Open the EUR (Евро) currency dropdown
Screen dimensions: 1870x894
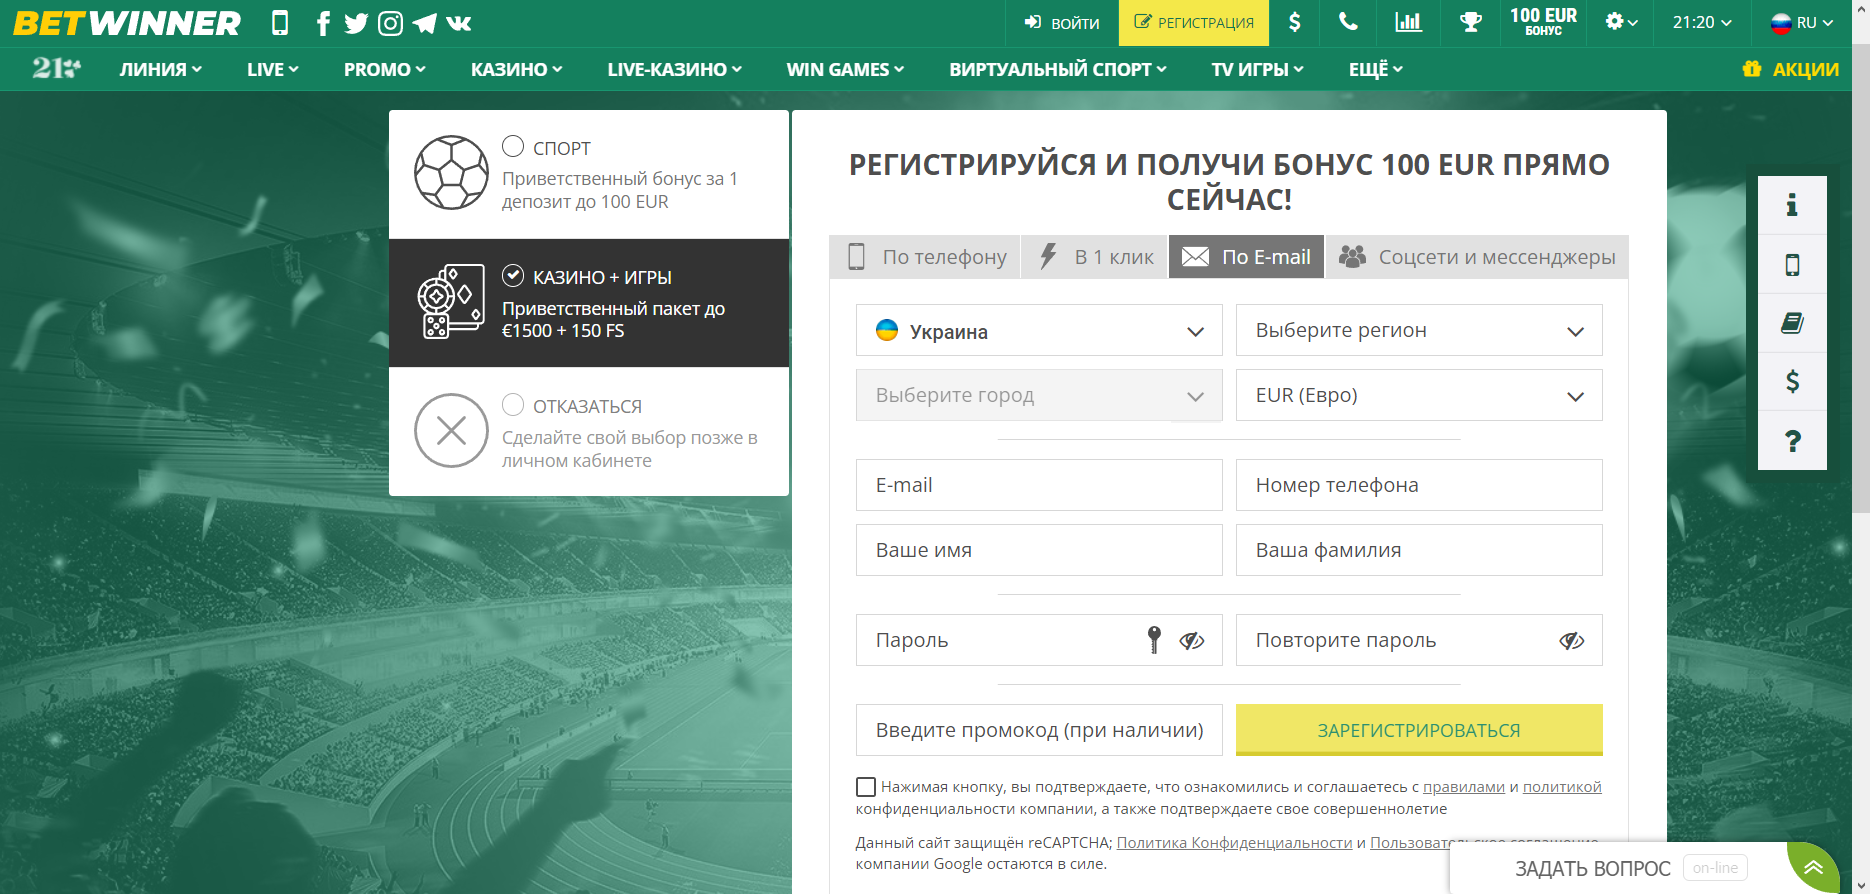click(1419, 396)
